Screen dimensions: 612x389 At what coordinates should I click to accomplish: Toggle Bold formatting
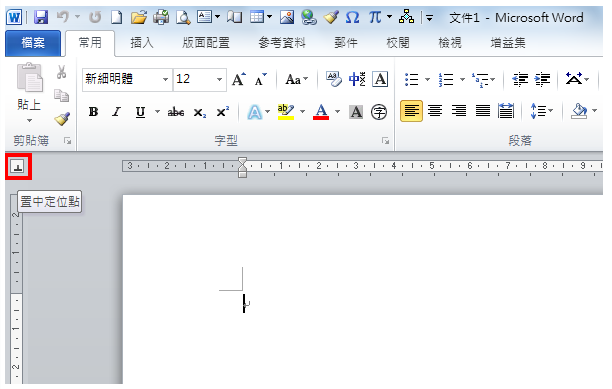tap(93, 112)
